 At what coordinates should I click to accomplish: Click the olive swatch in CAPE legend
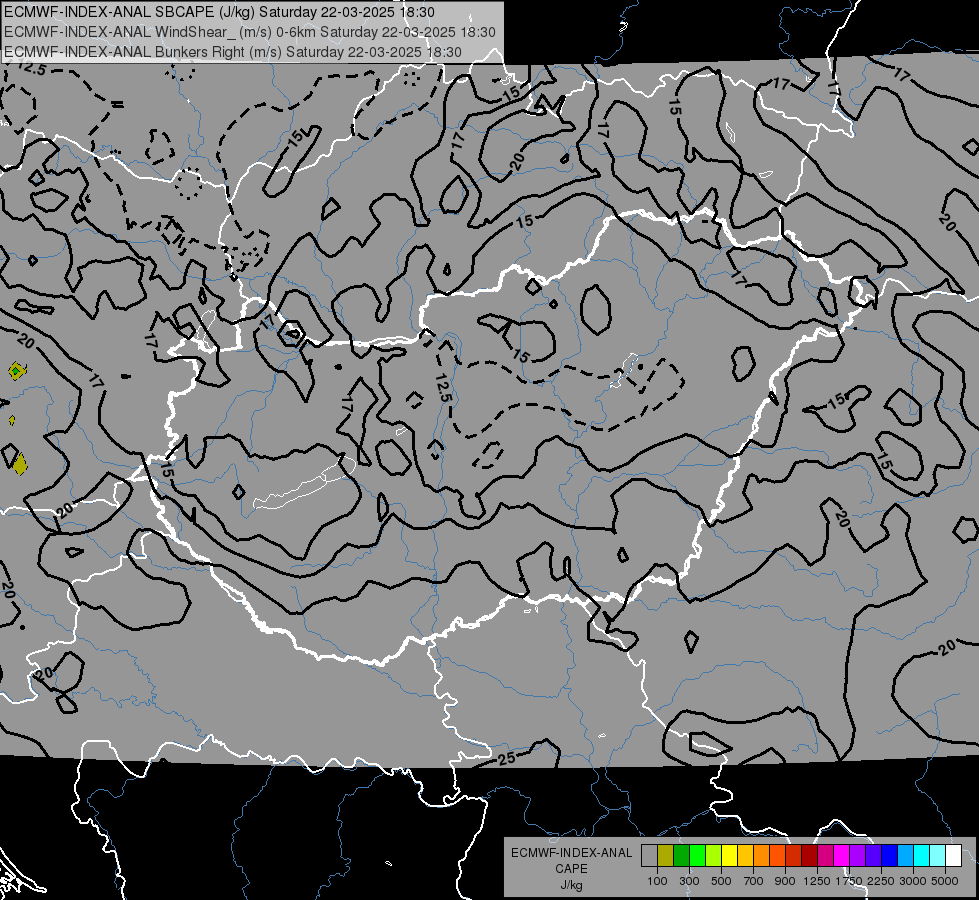[x=666, y=856]
